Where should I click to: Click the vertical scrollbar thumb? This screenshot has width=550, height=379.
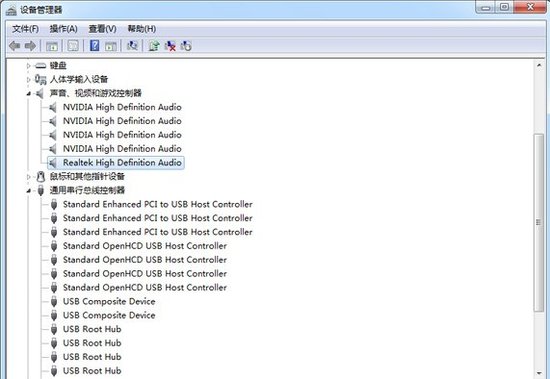tap(539, 222)
